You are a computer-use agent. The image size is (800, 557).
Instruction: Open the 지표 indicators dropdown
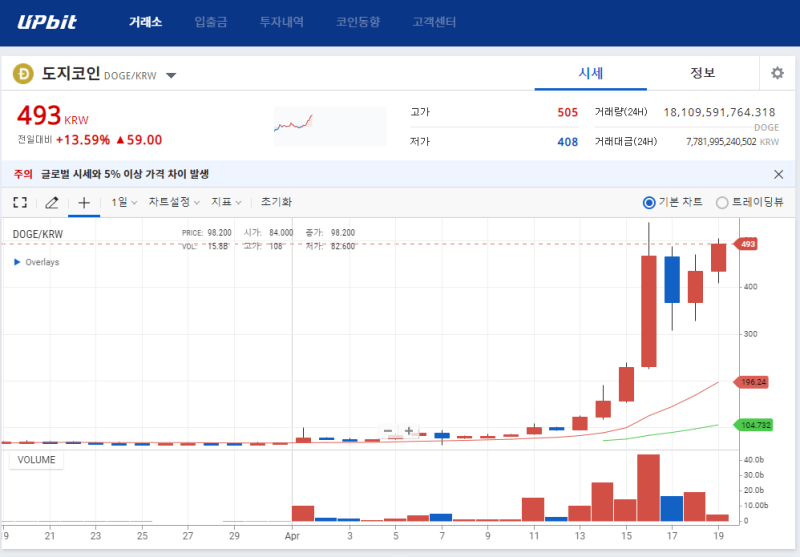tap(226, 202)
